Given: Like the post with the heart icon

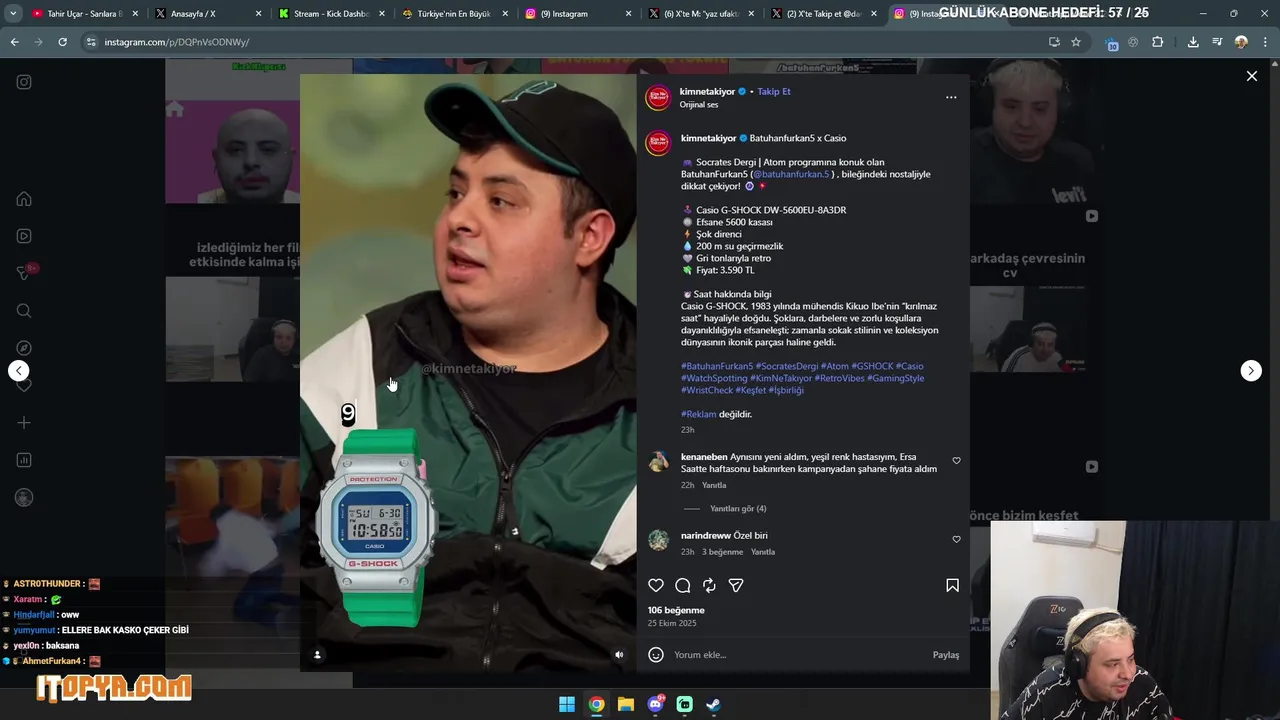Looking at the screenshot, I should tap(656, 585).
